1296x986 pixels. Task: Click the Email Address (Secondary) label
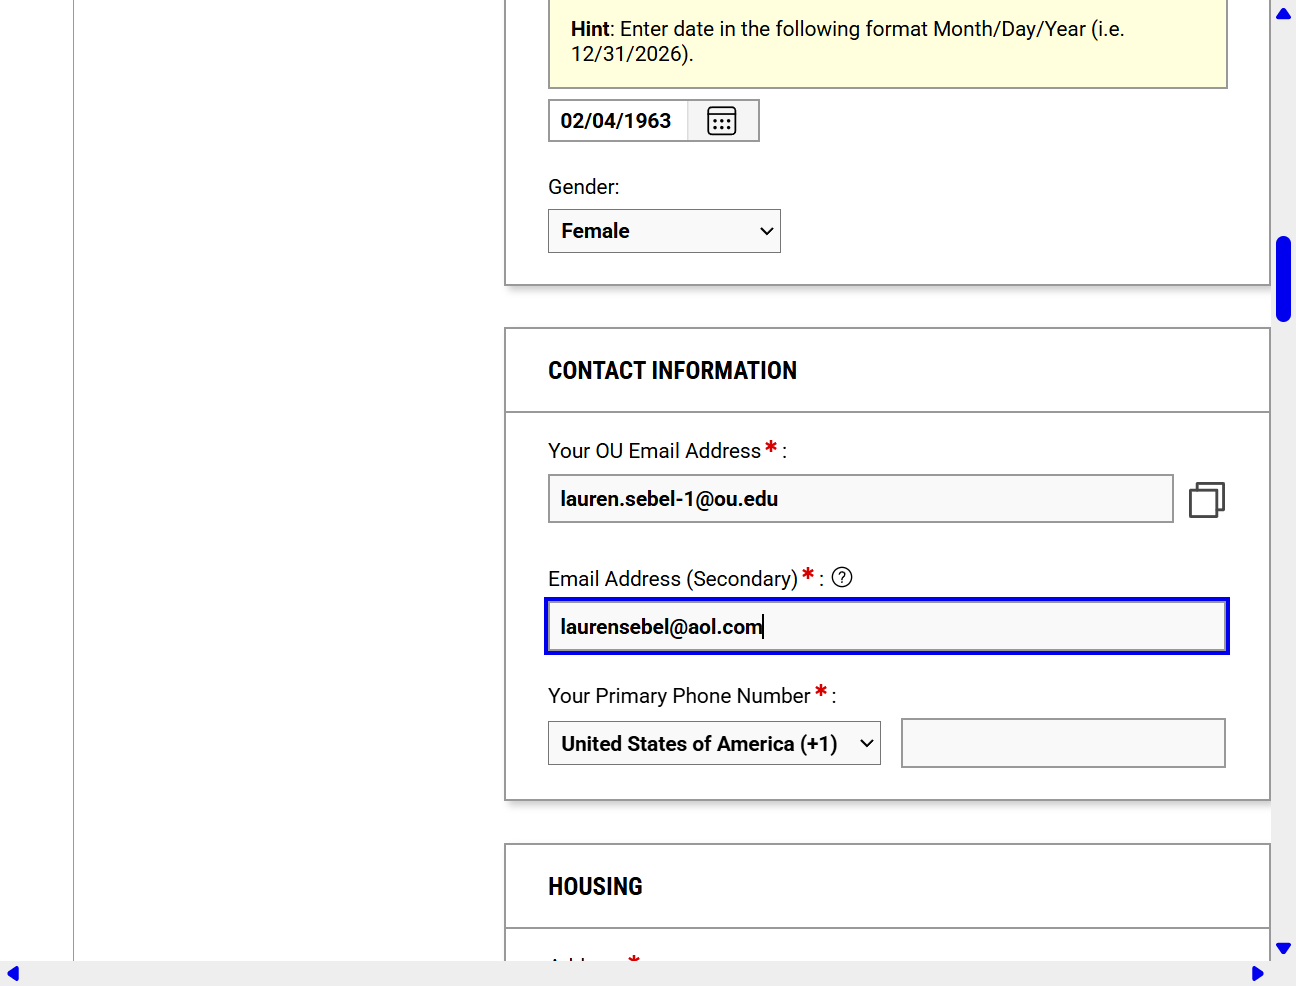point(673,579)
